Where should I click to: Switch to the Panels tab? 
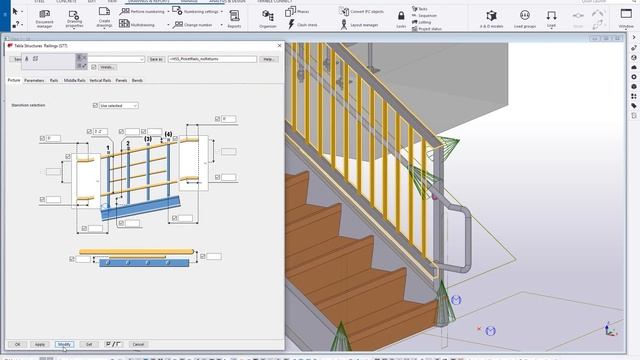[x=121, y=80]
